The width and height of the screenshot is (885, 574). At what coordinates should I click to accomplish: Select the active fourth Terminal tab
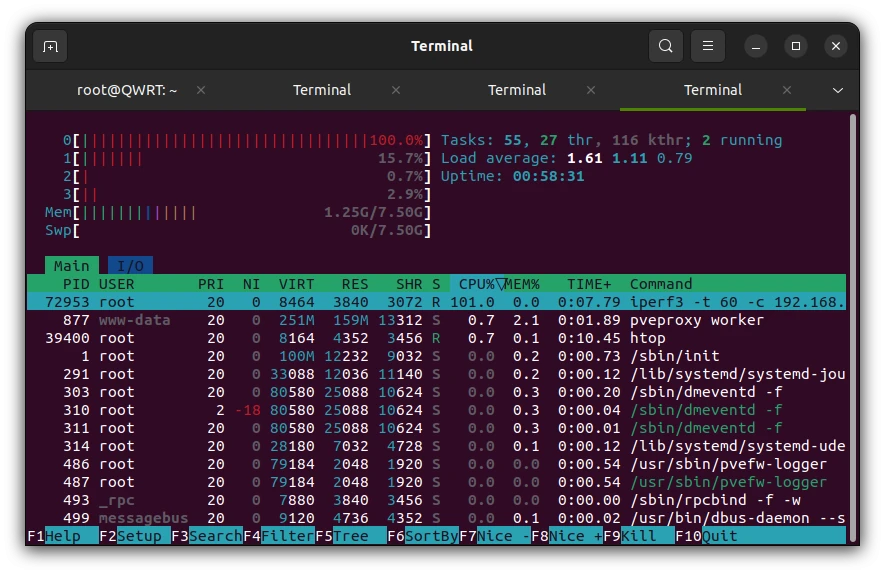(713, 90)
